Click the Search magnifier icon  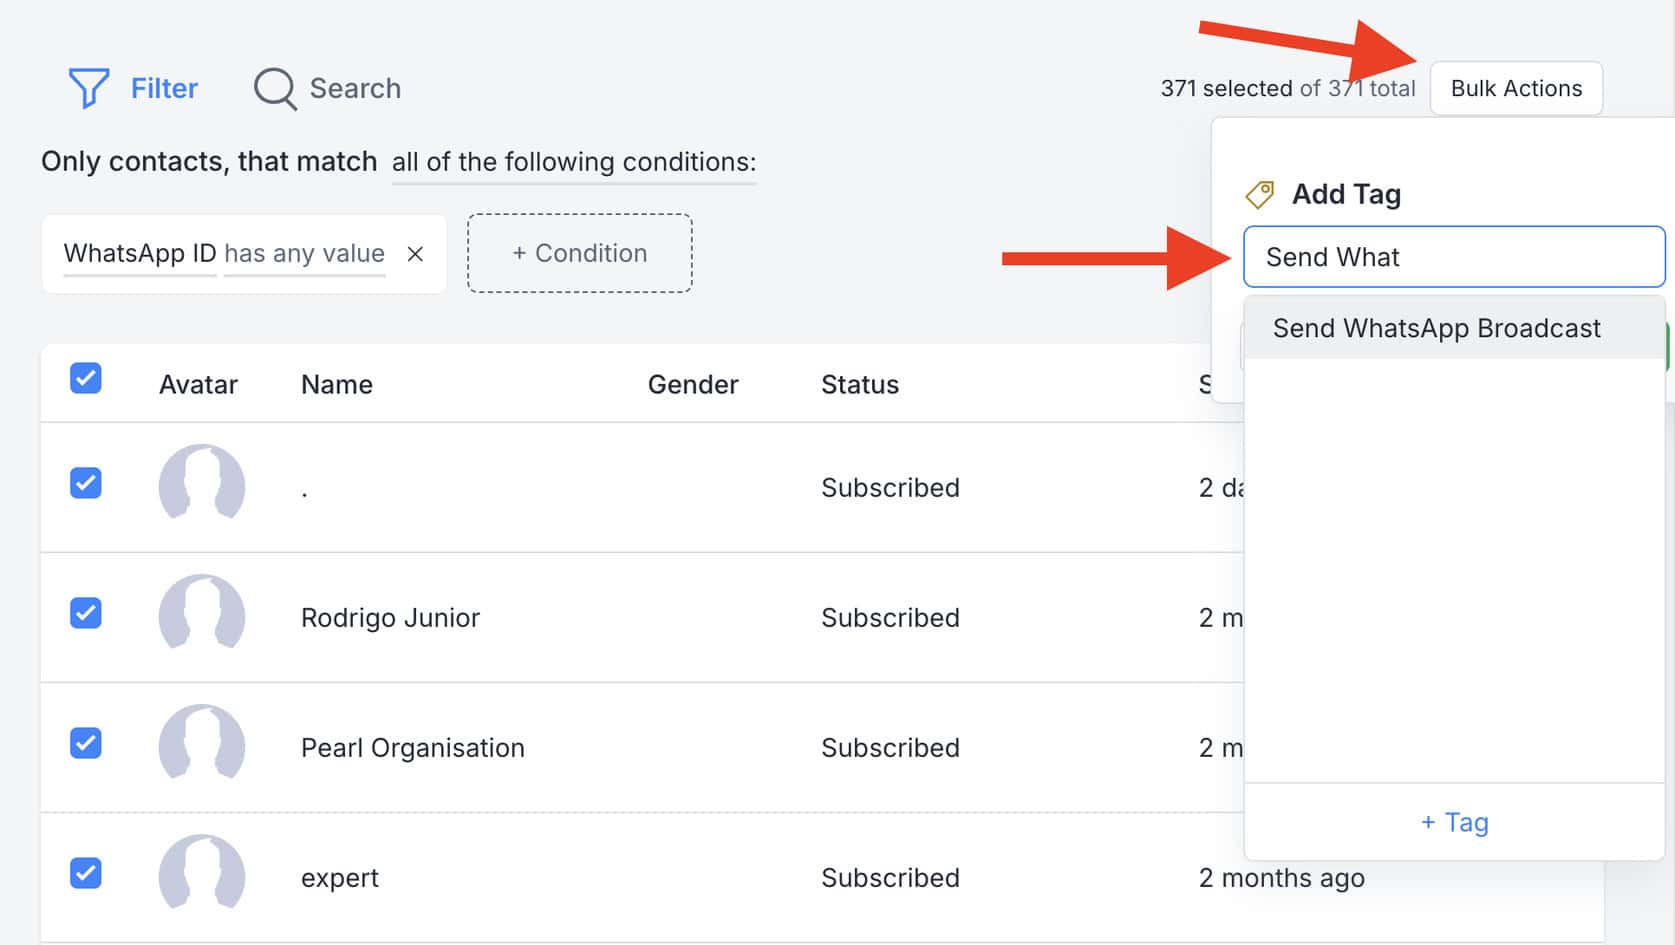(x=274, y=88)
